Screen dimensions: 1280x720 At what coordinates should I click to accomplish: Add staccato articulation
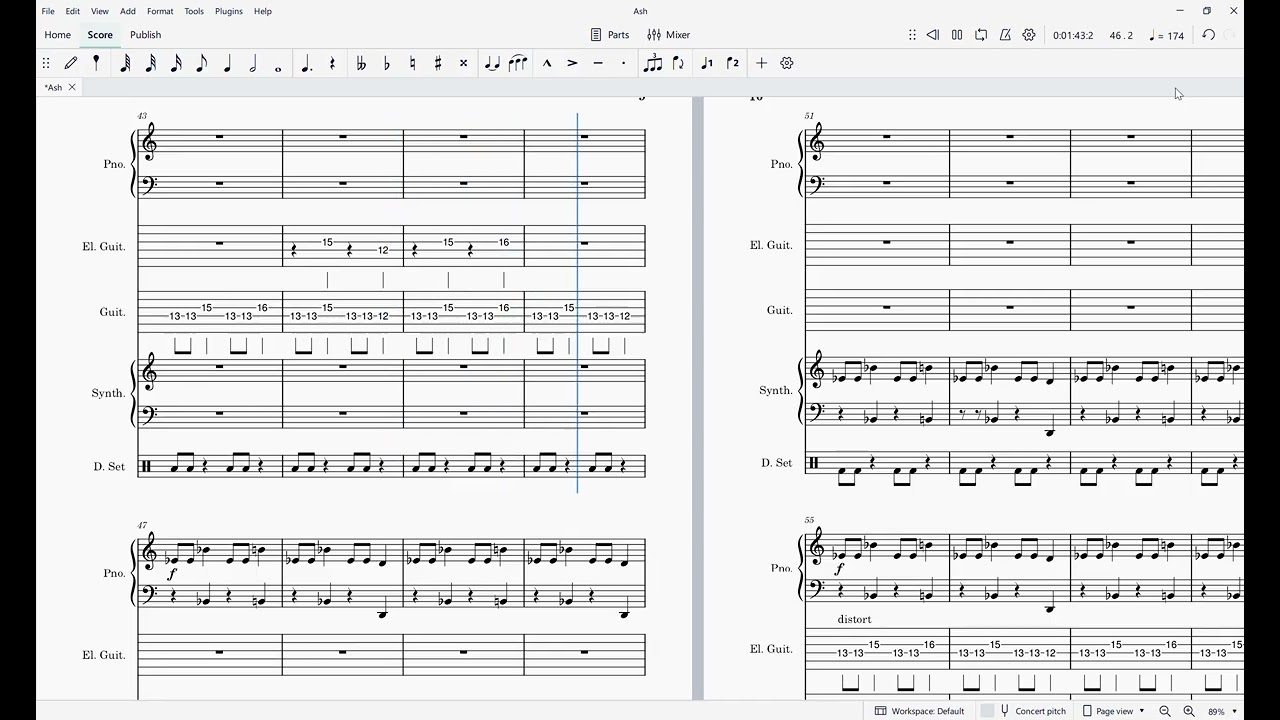click(623, 63)
